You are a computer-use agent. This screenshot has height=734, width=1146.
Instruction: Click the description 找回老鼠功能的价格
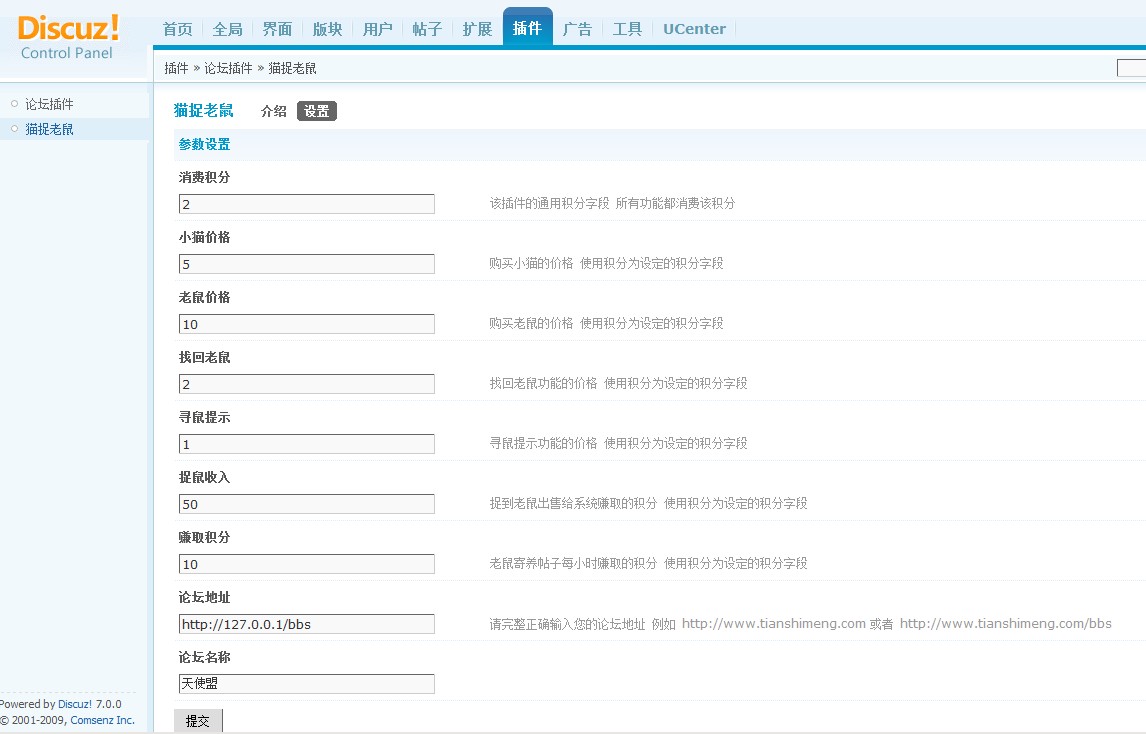(543, 383)
